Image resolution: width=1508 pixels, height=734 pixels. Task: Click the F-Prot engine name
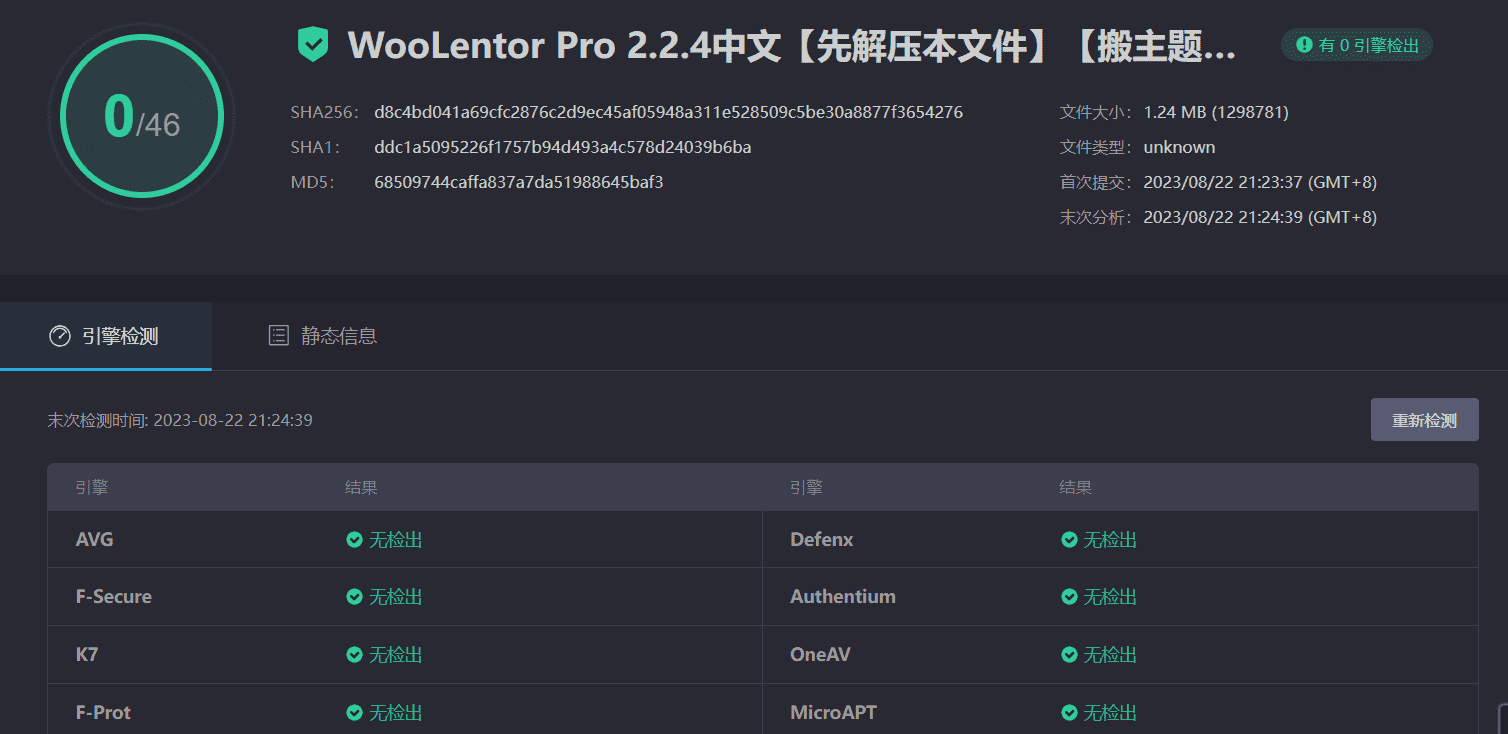click(x=104, y=713)
